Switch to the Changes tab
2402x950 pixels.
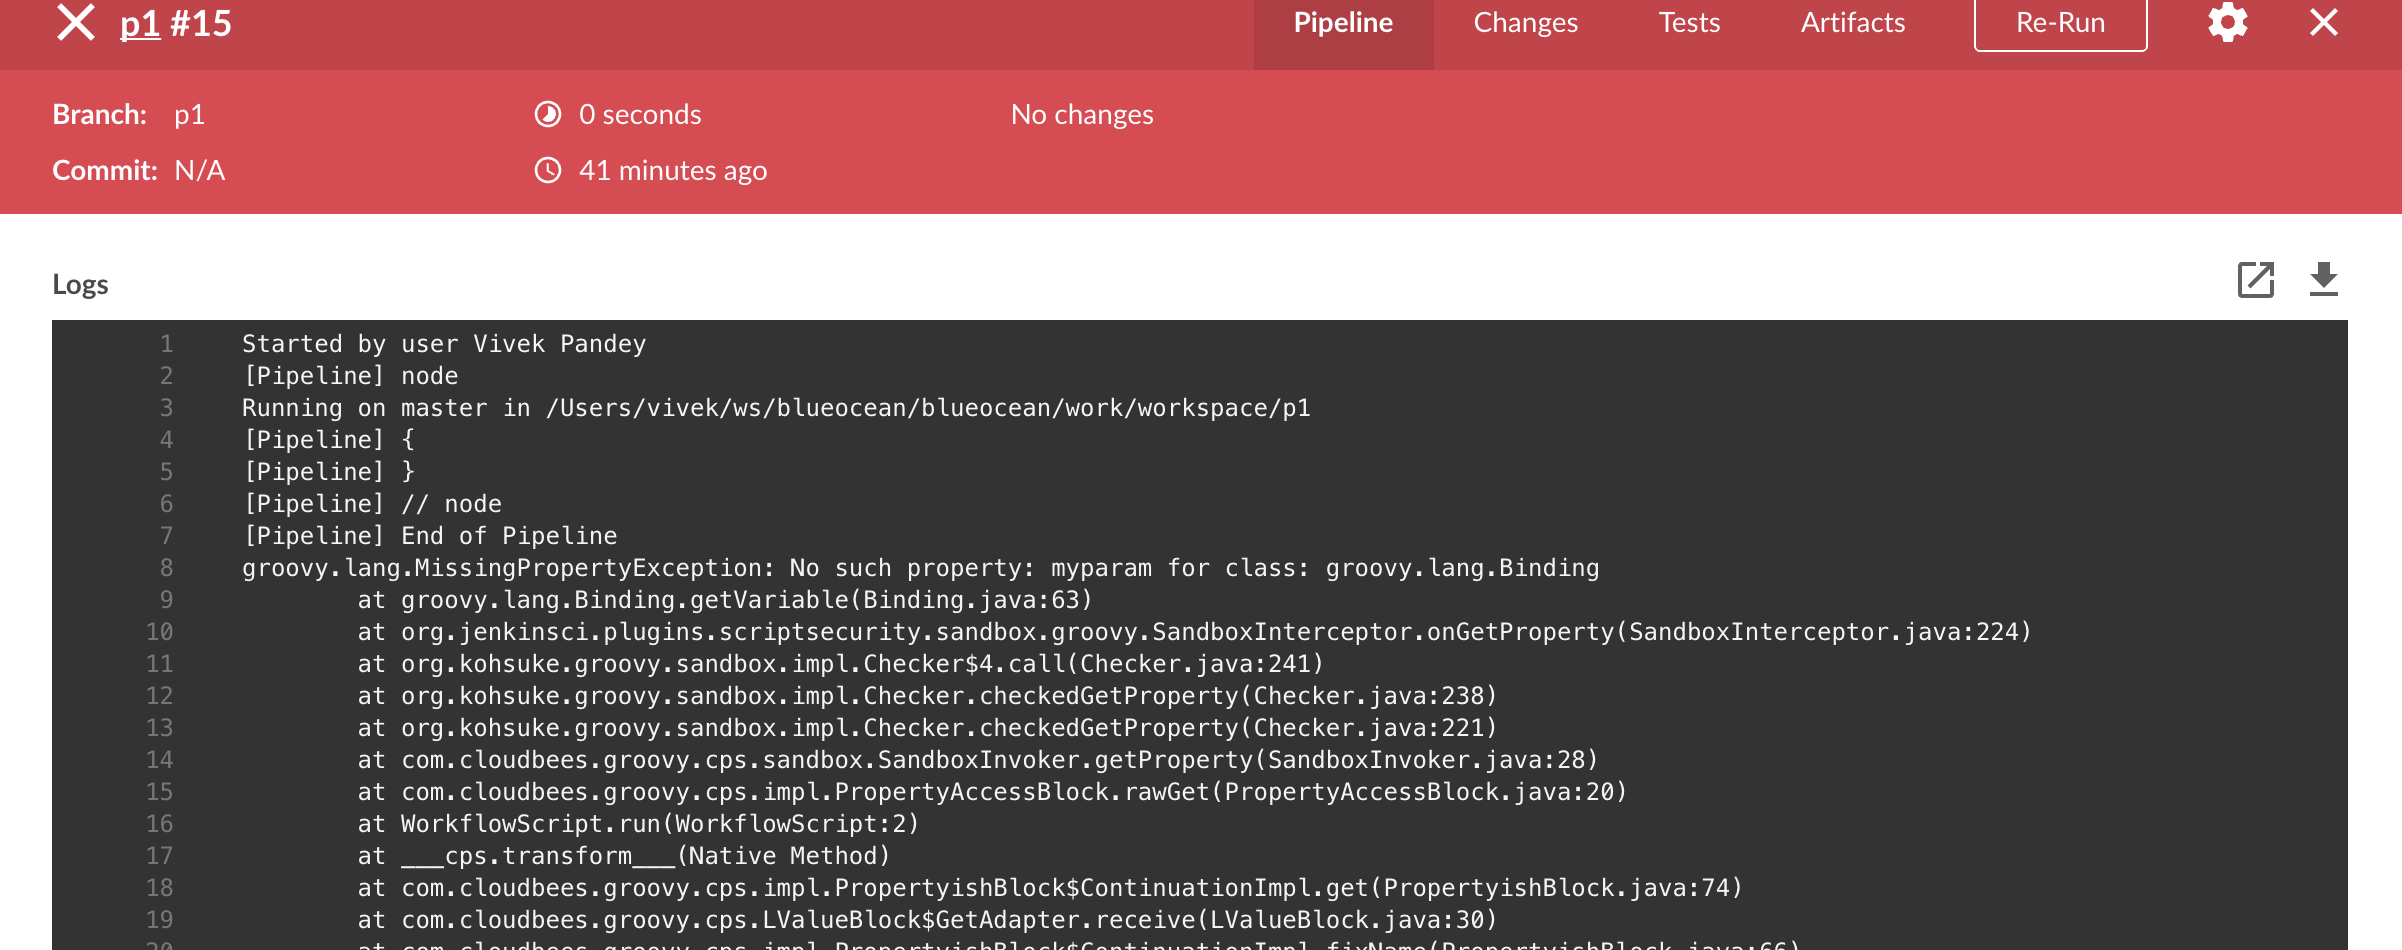pos(1525,23)
